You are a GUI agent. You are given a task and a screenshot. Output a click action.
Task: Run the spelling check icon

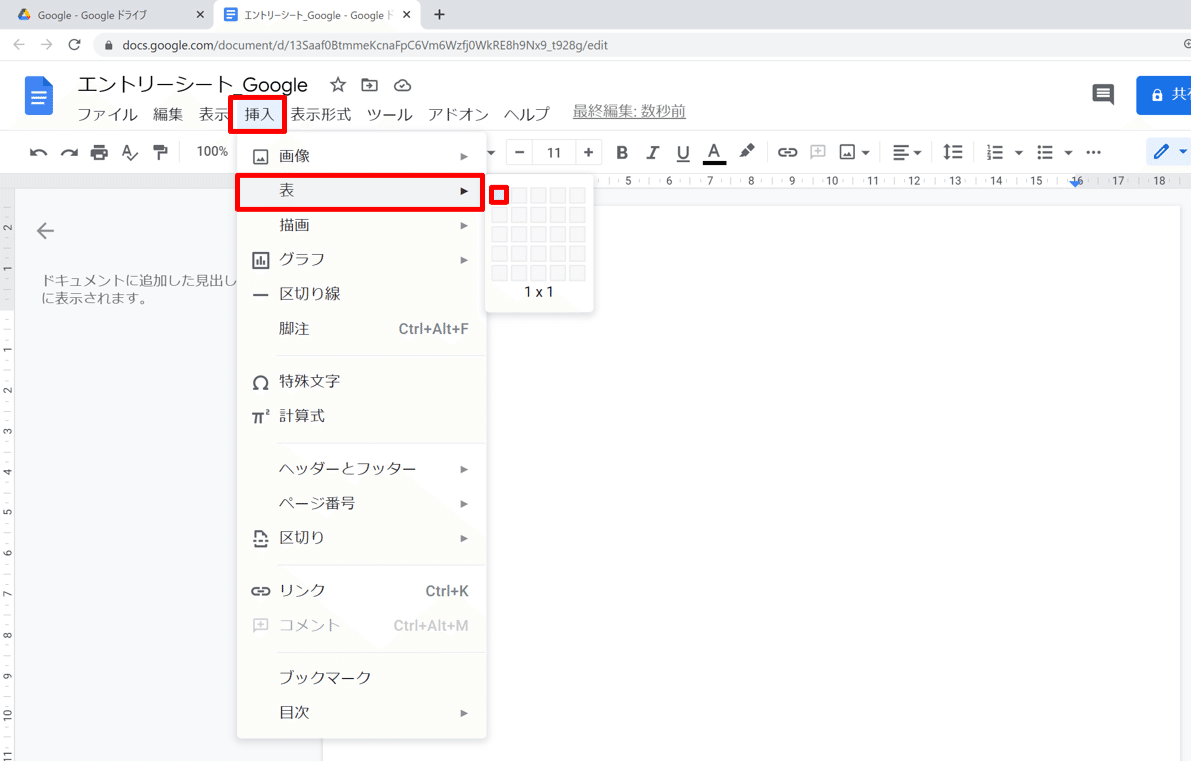point(128,152)
